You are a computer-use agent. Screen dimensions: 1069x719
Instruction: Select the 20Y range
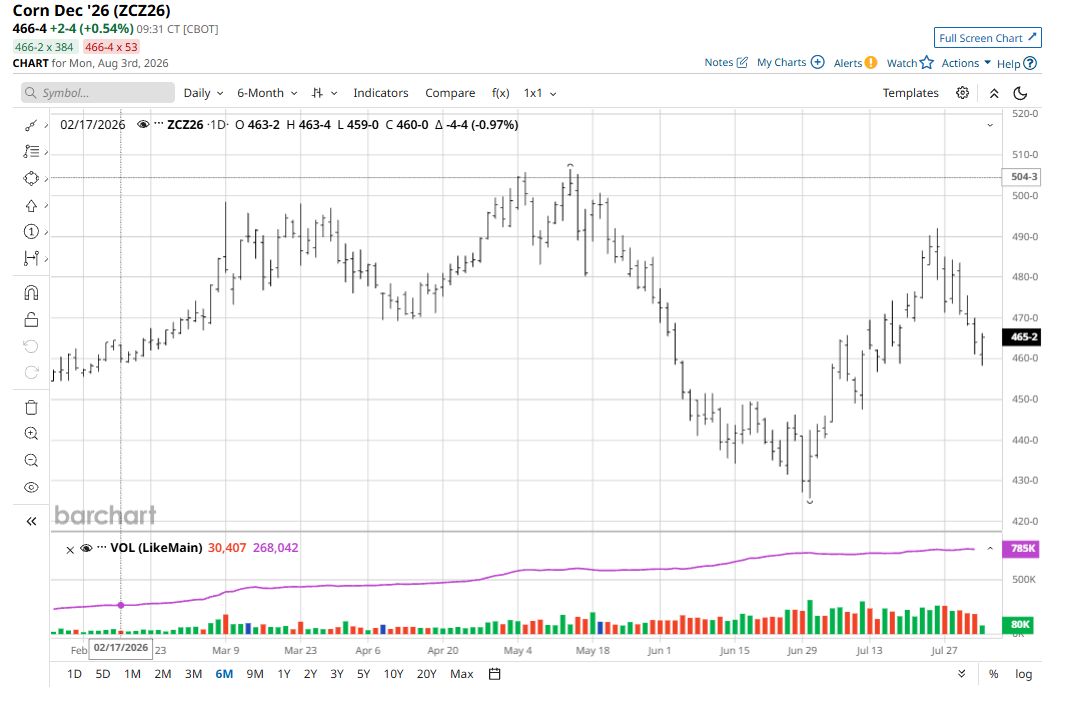point(426,674)
